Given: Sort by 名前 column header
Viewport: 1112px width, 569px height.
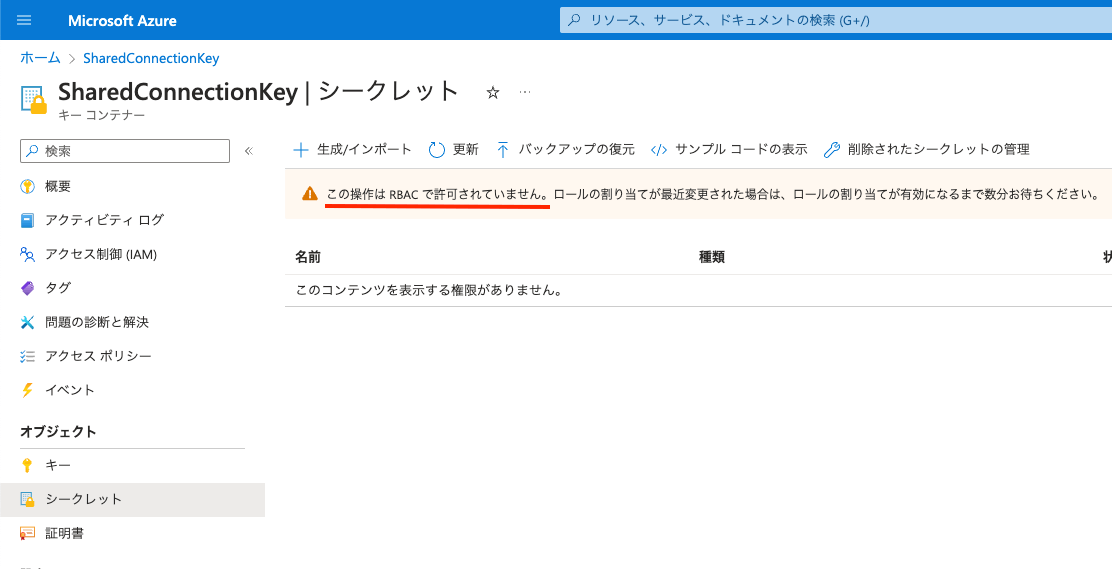Looking at the screenshot, I should 308,257.
